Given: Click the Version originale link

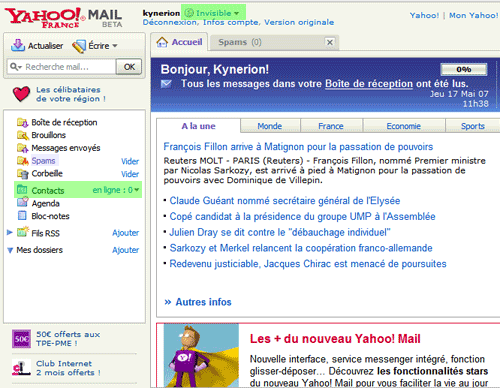Looking at the screenshot, I should [x=299, y=22].
